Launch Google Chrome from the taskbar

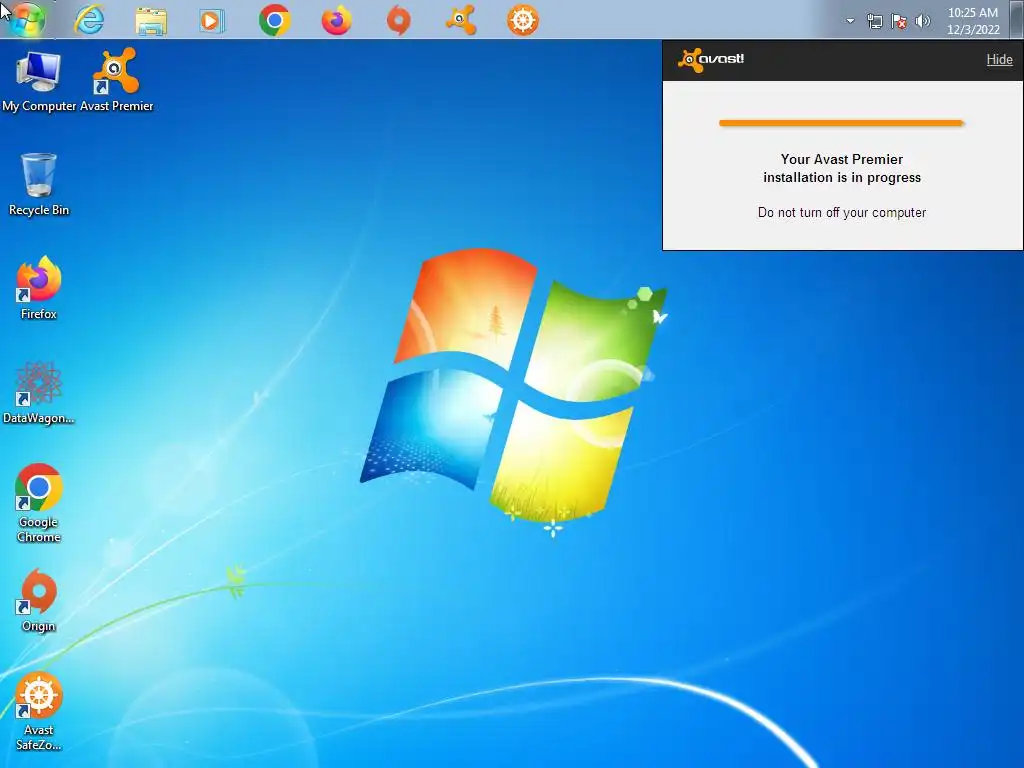(274, 21)
